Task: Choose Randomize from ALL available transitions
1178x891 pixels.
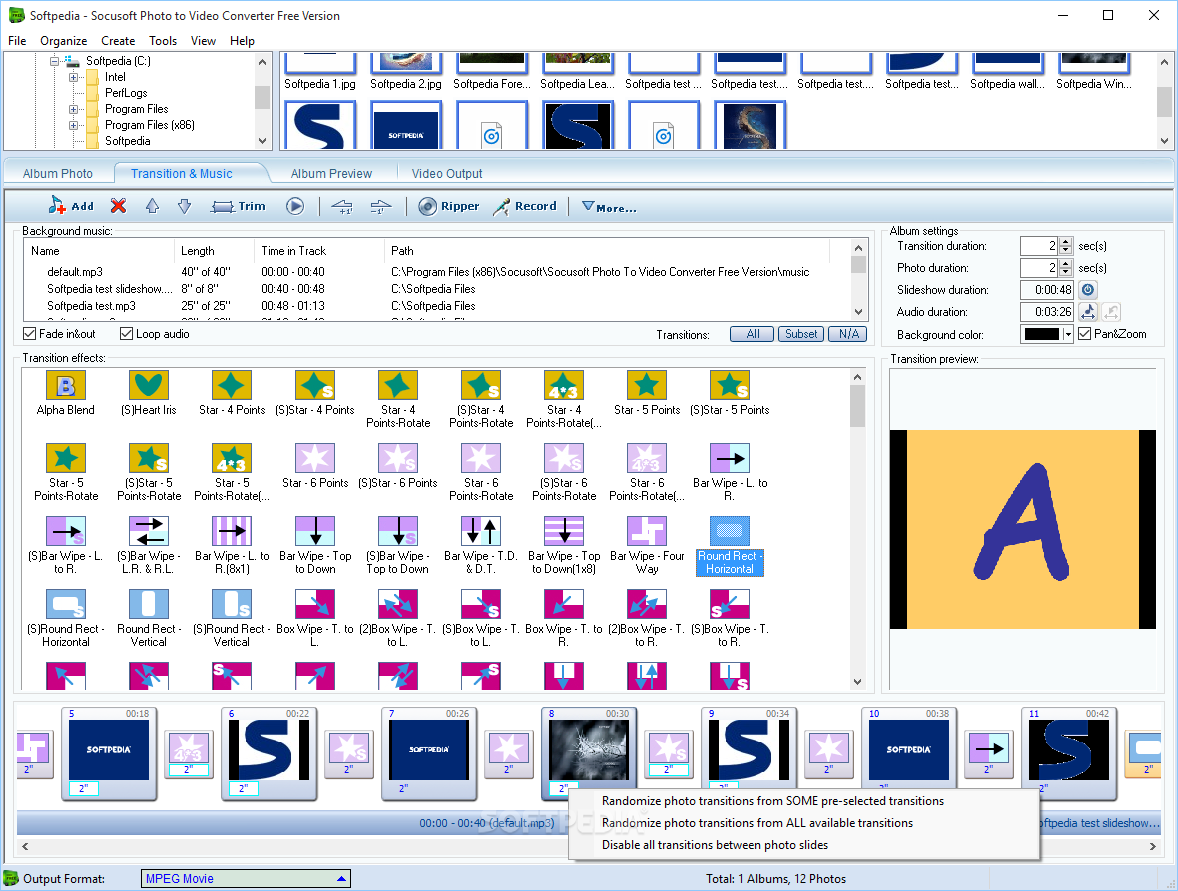Action: pos(757,823)
